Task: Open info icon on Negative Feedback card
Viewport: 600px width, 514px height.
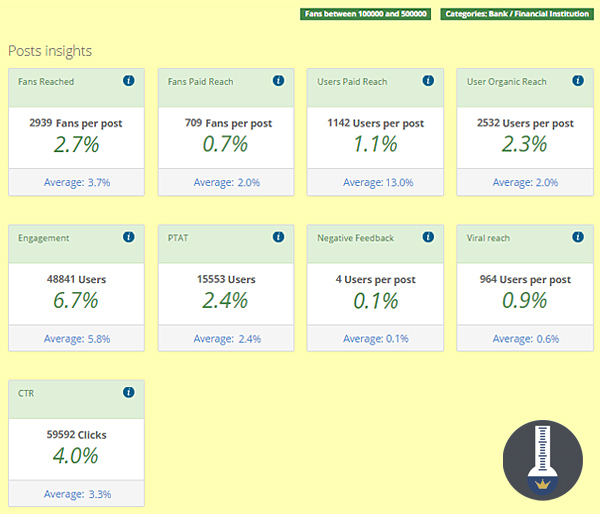Action: coord(428,237)
